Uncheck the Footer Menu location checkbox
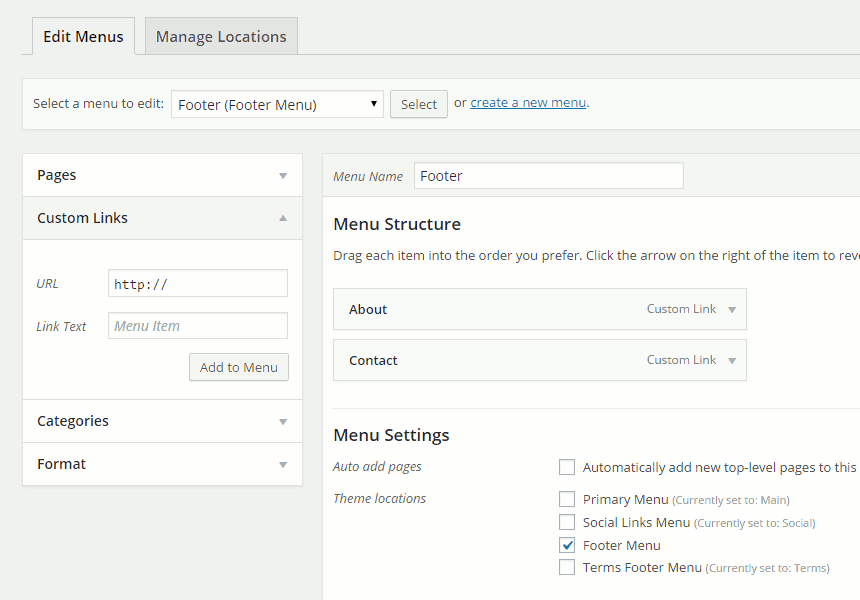Viewport: 860px width, 600px height. tap(567, 545)
